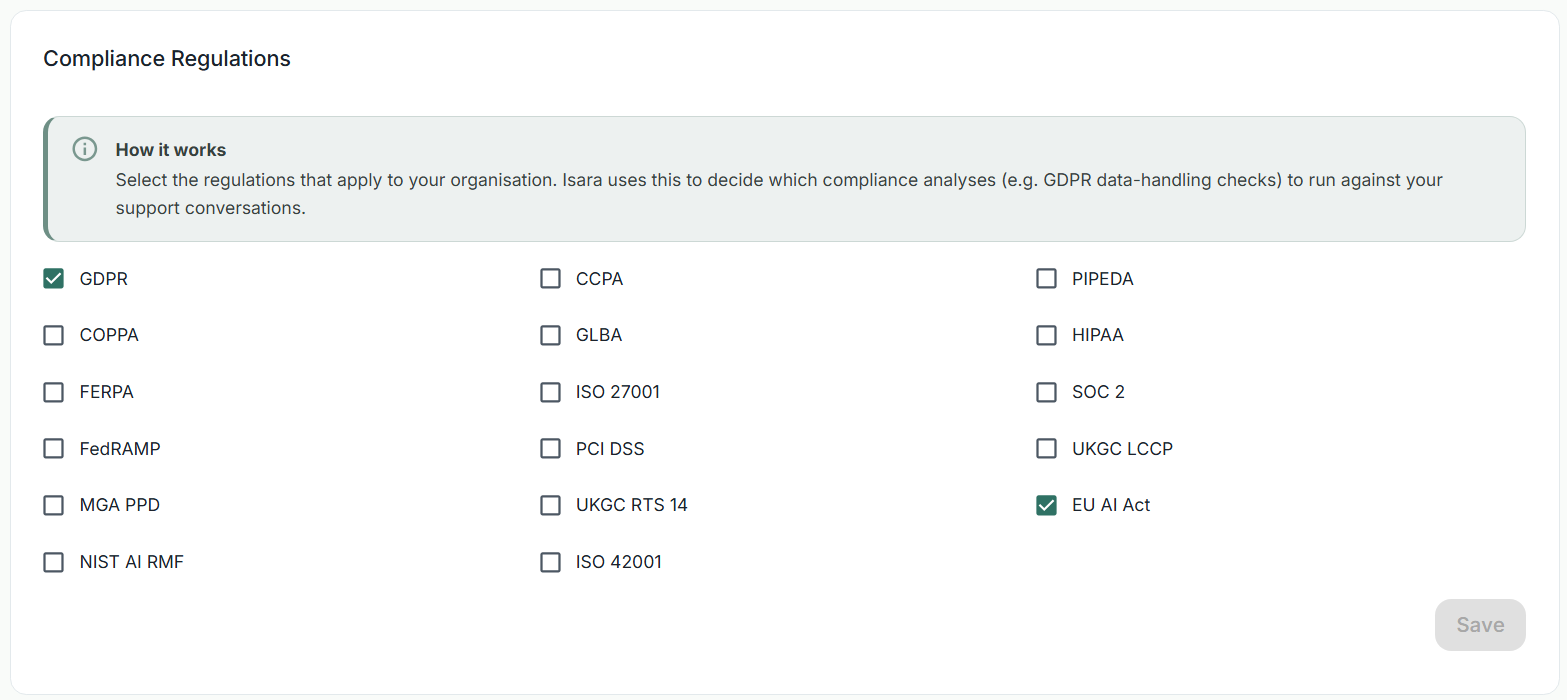
Task: Check the GLBA regulation box
Action: (x=550, y=335)
